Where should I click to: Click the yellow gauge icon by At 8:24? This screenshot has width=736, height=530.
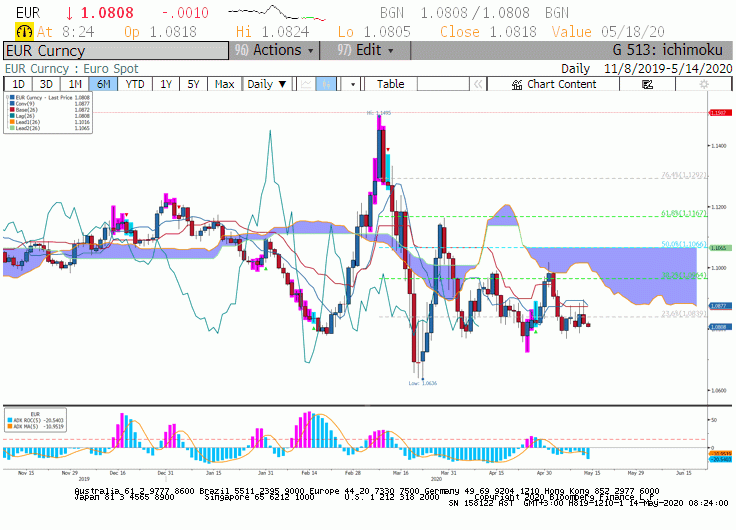(x=24, y=31)
